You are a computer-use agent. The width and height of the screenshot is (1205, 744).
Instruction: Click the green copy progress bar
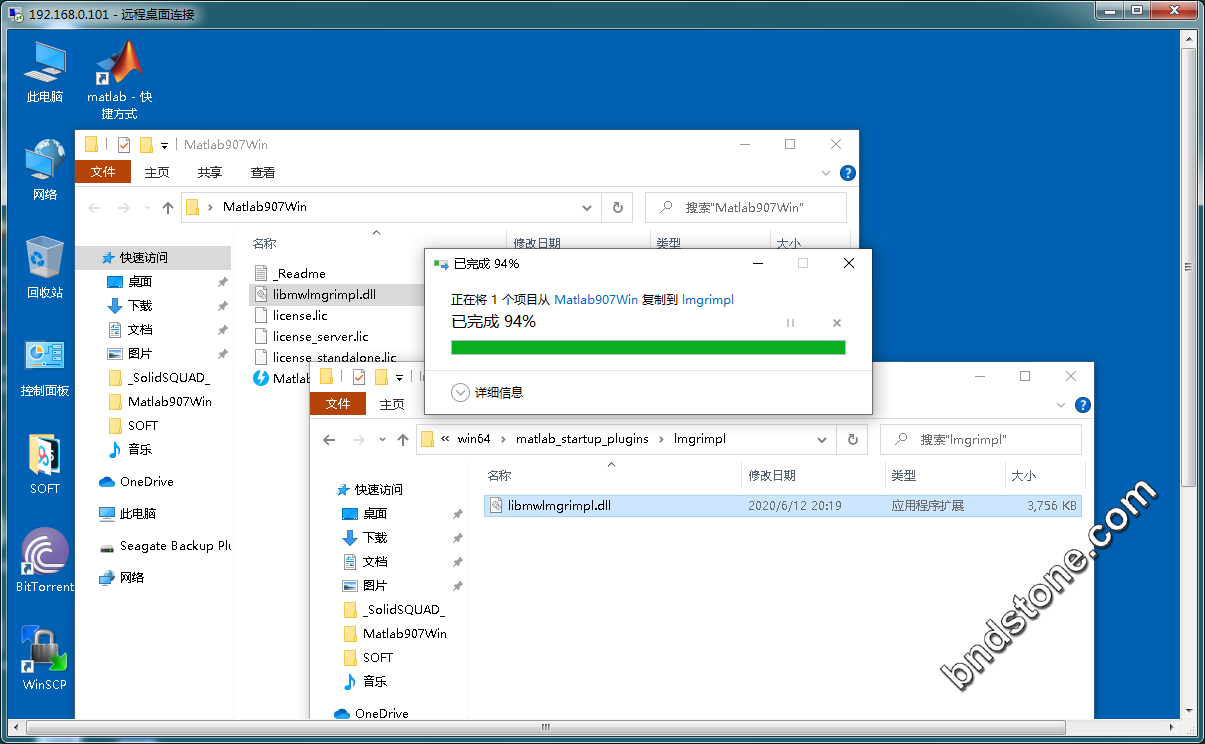(648, 347)
